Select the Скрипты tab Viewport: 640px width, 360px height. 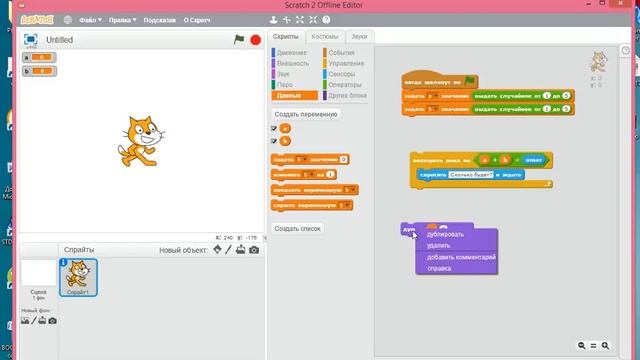[x=286, y=36]
